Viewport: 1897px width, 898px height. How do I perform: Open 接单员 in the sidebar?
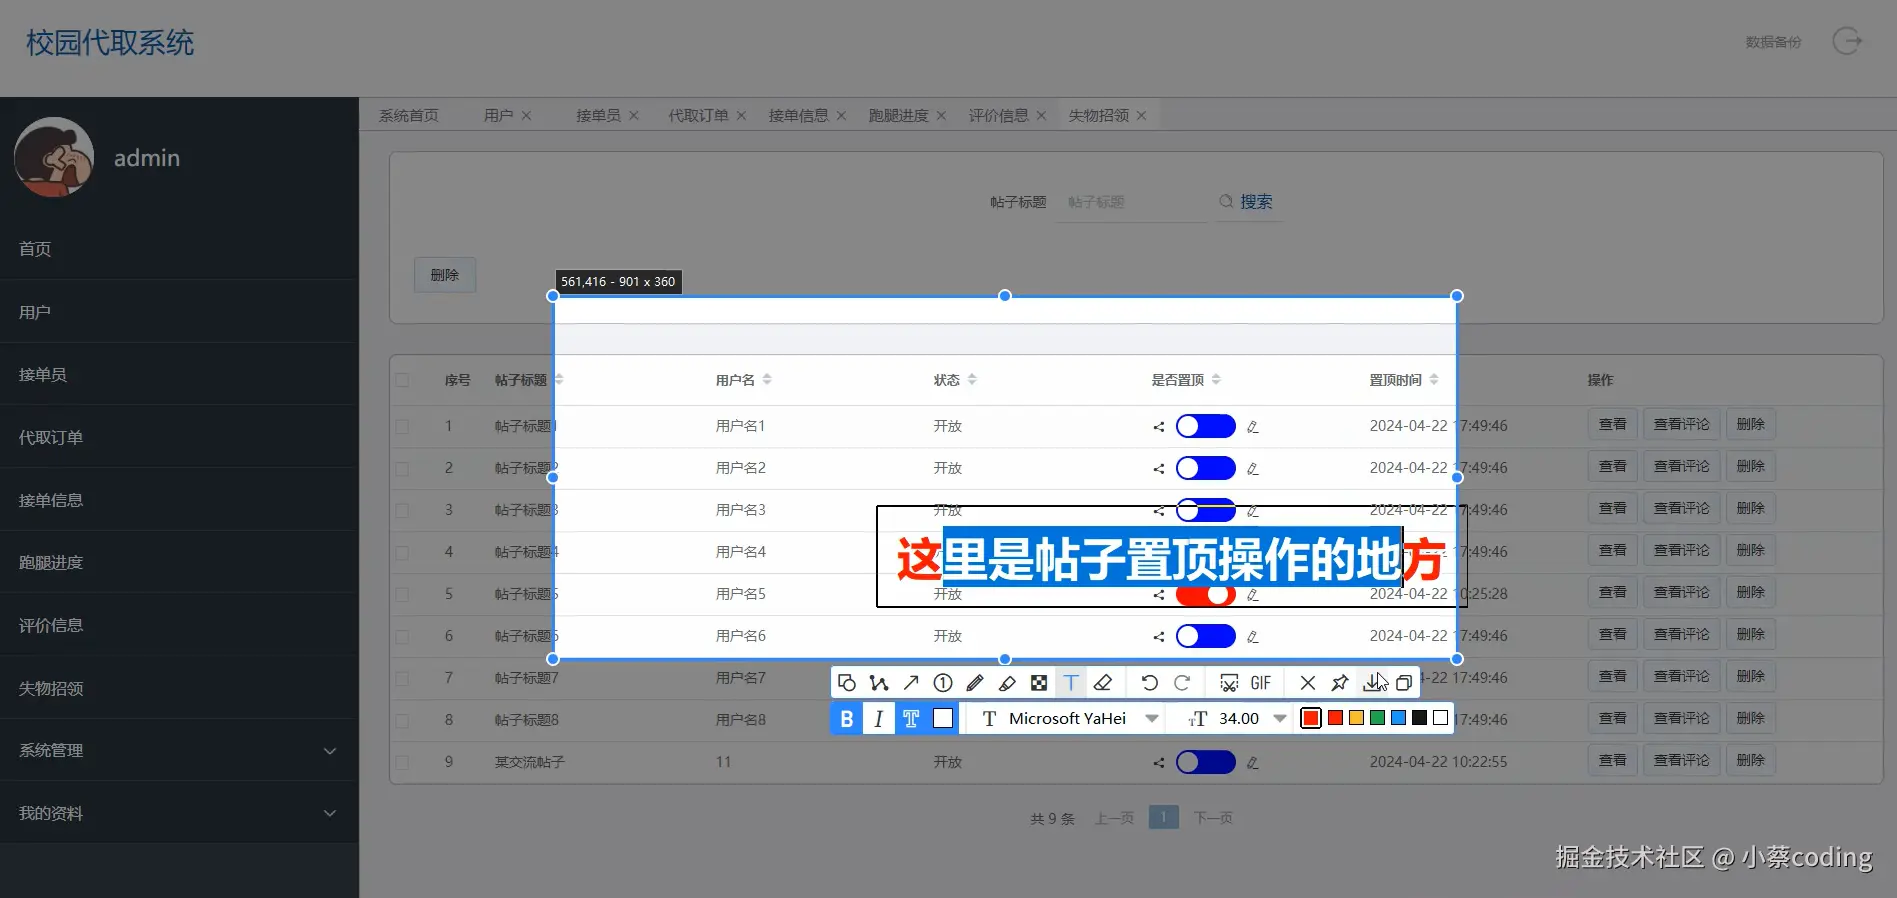pos(179,374)
